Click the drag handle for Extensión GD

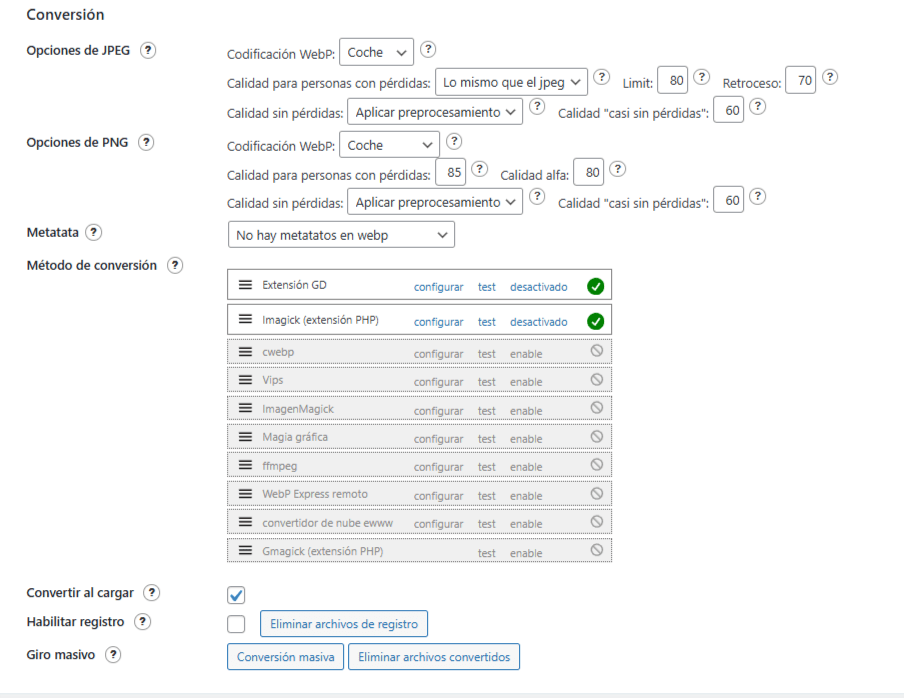coord(245,285)
